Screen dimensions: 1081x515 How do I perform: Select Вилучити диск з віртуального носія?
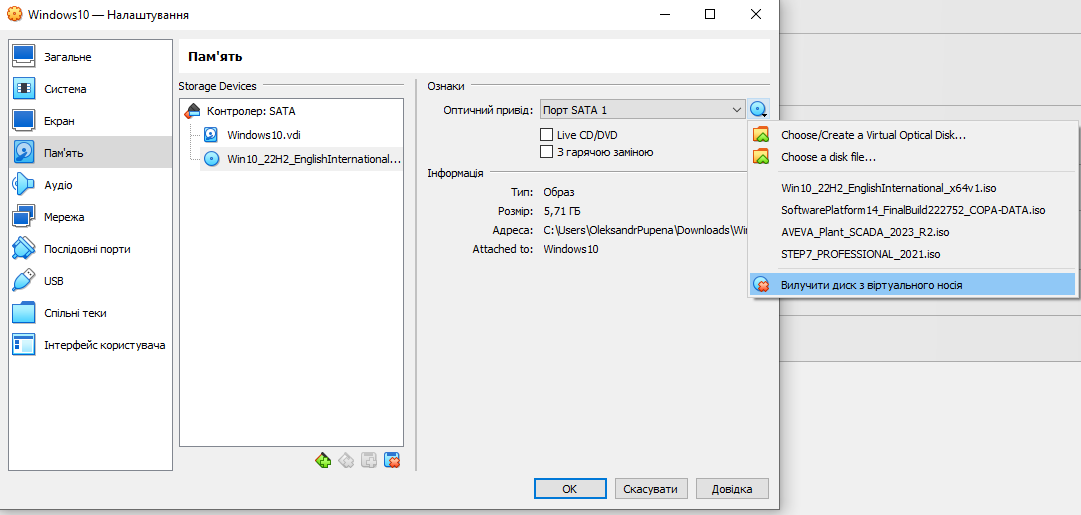pyautogui.click(x=912, y=284)
